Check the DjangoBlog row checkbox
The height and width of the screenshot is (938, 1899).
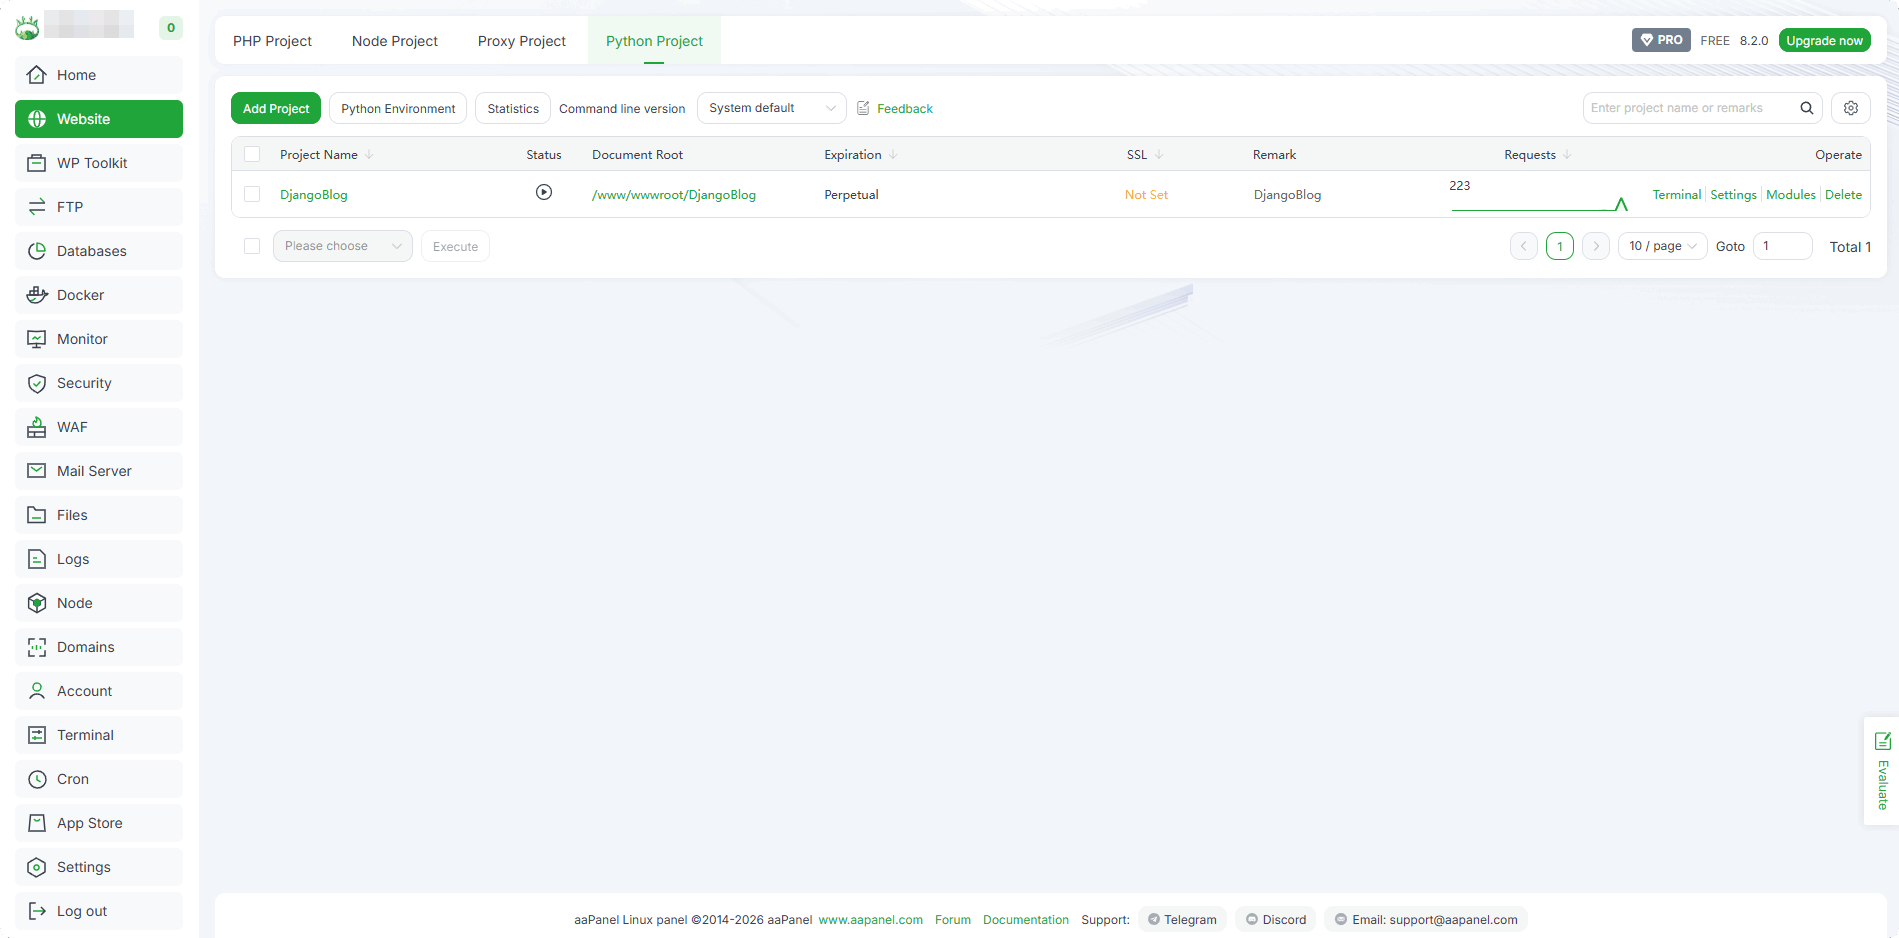(x=252, y=194)
